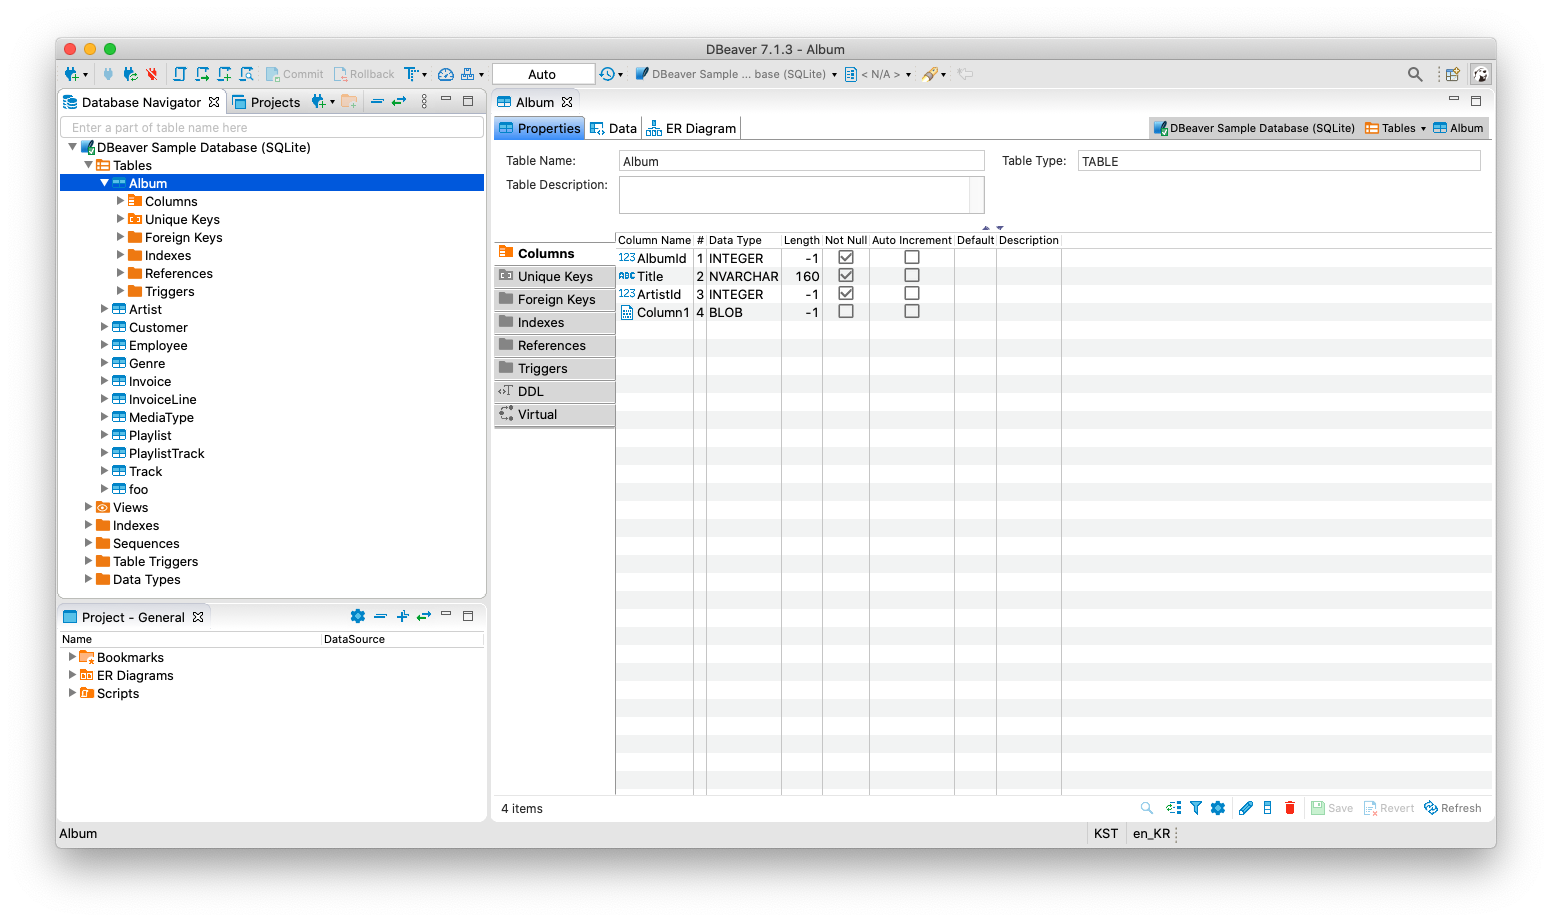The width and height of the screenshot is (1552, 922).
Task: Click the Transaction log clock icon
Action: point(606,74)
